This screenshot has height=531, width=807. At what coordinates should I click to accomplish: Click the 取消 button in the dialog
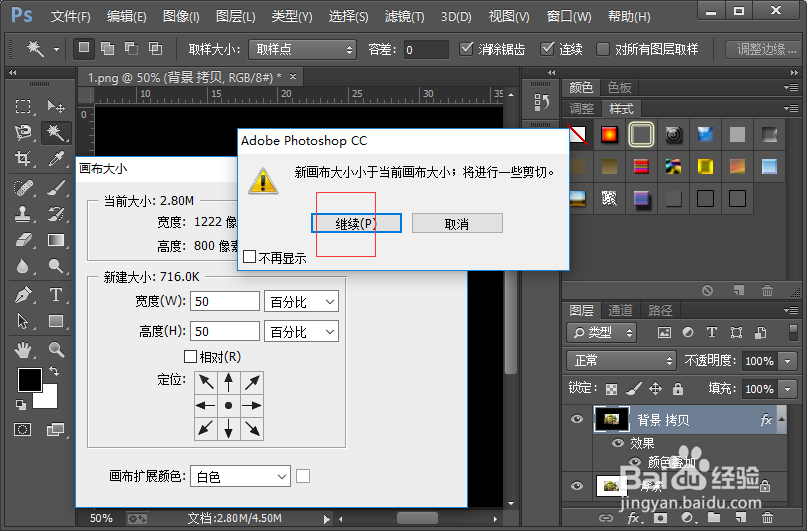point(457,223)
